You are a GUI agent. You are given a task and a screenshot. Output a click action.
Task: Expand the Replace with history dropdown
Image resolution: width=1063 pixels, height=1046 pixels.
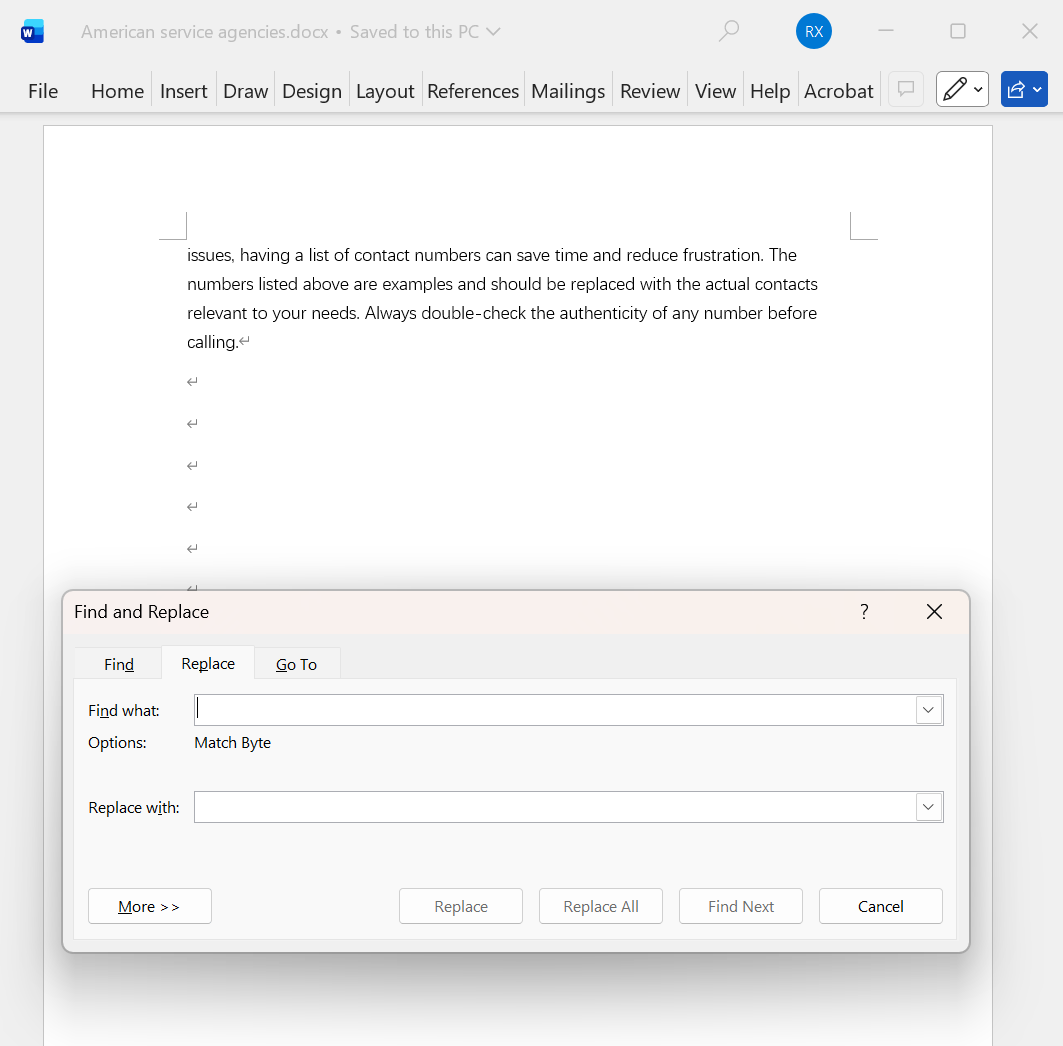[x=928, y=806]
